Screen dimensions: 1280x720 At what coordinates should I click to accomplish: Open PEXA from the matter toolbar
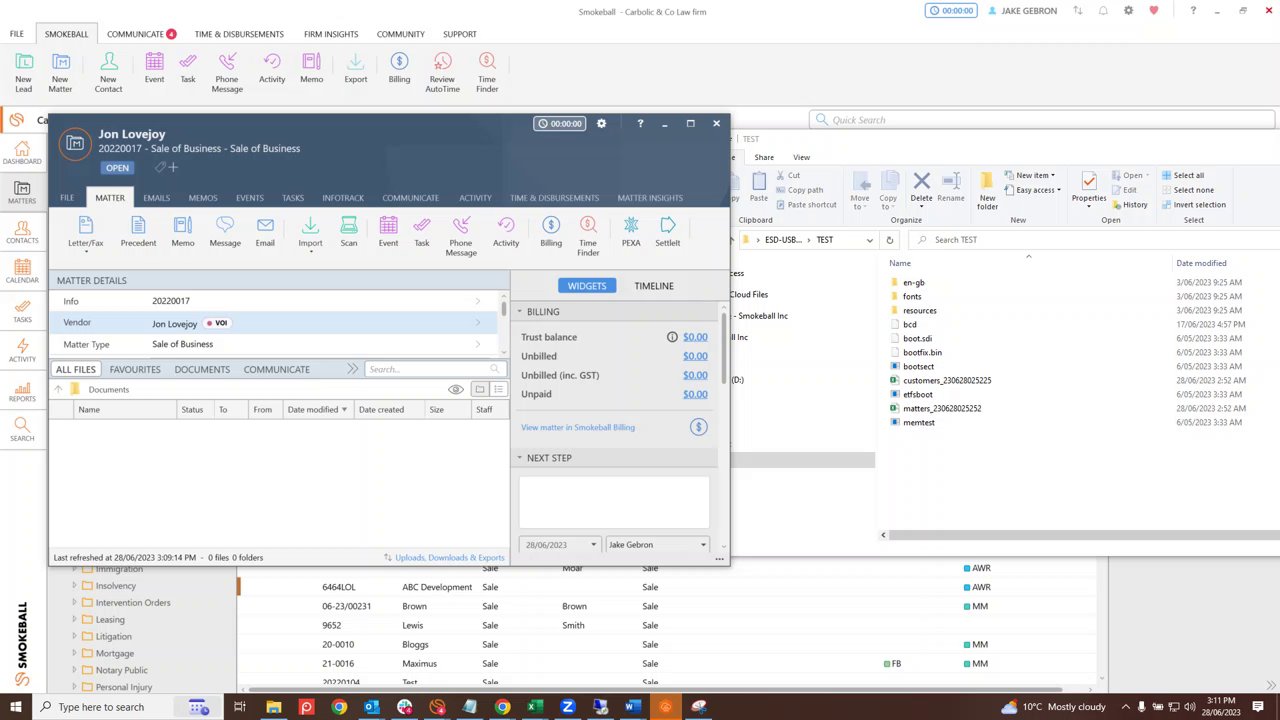pos(631,231)
